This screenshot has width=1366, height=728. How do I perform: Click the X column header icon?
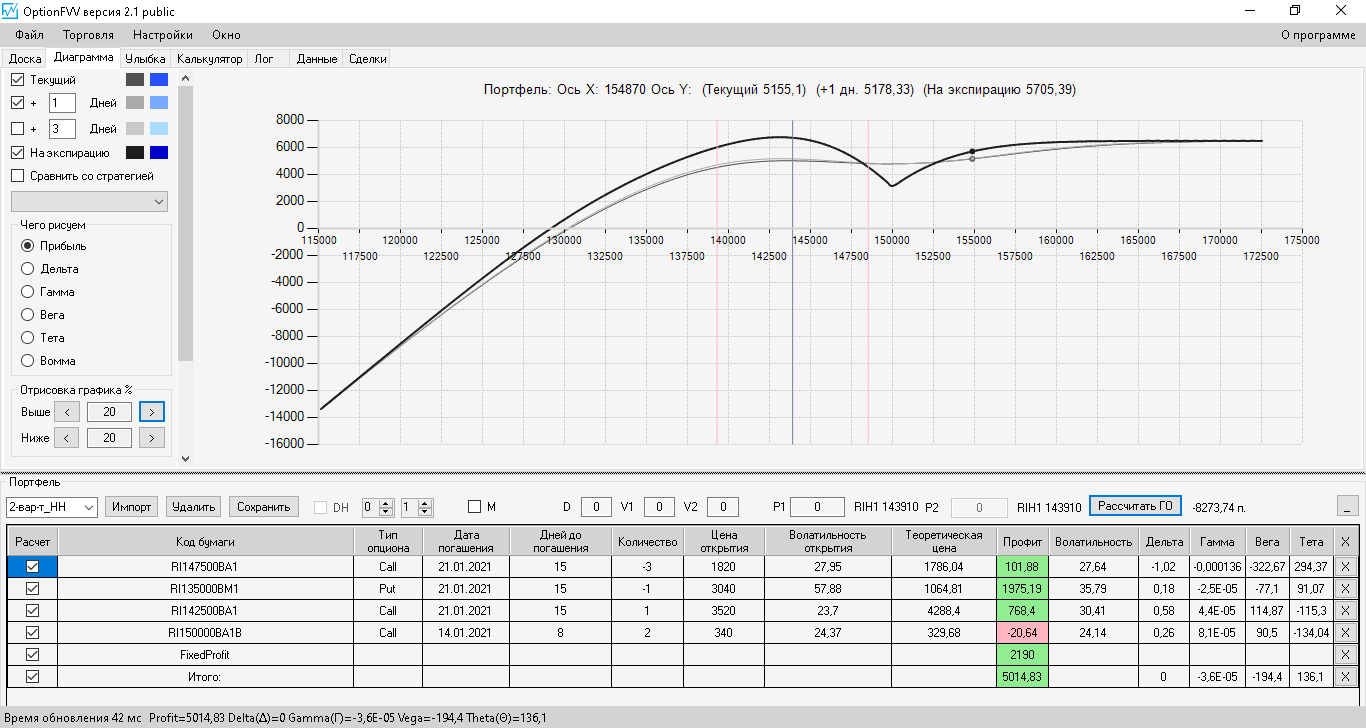[1345, 541]
